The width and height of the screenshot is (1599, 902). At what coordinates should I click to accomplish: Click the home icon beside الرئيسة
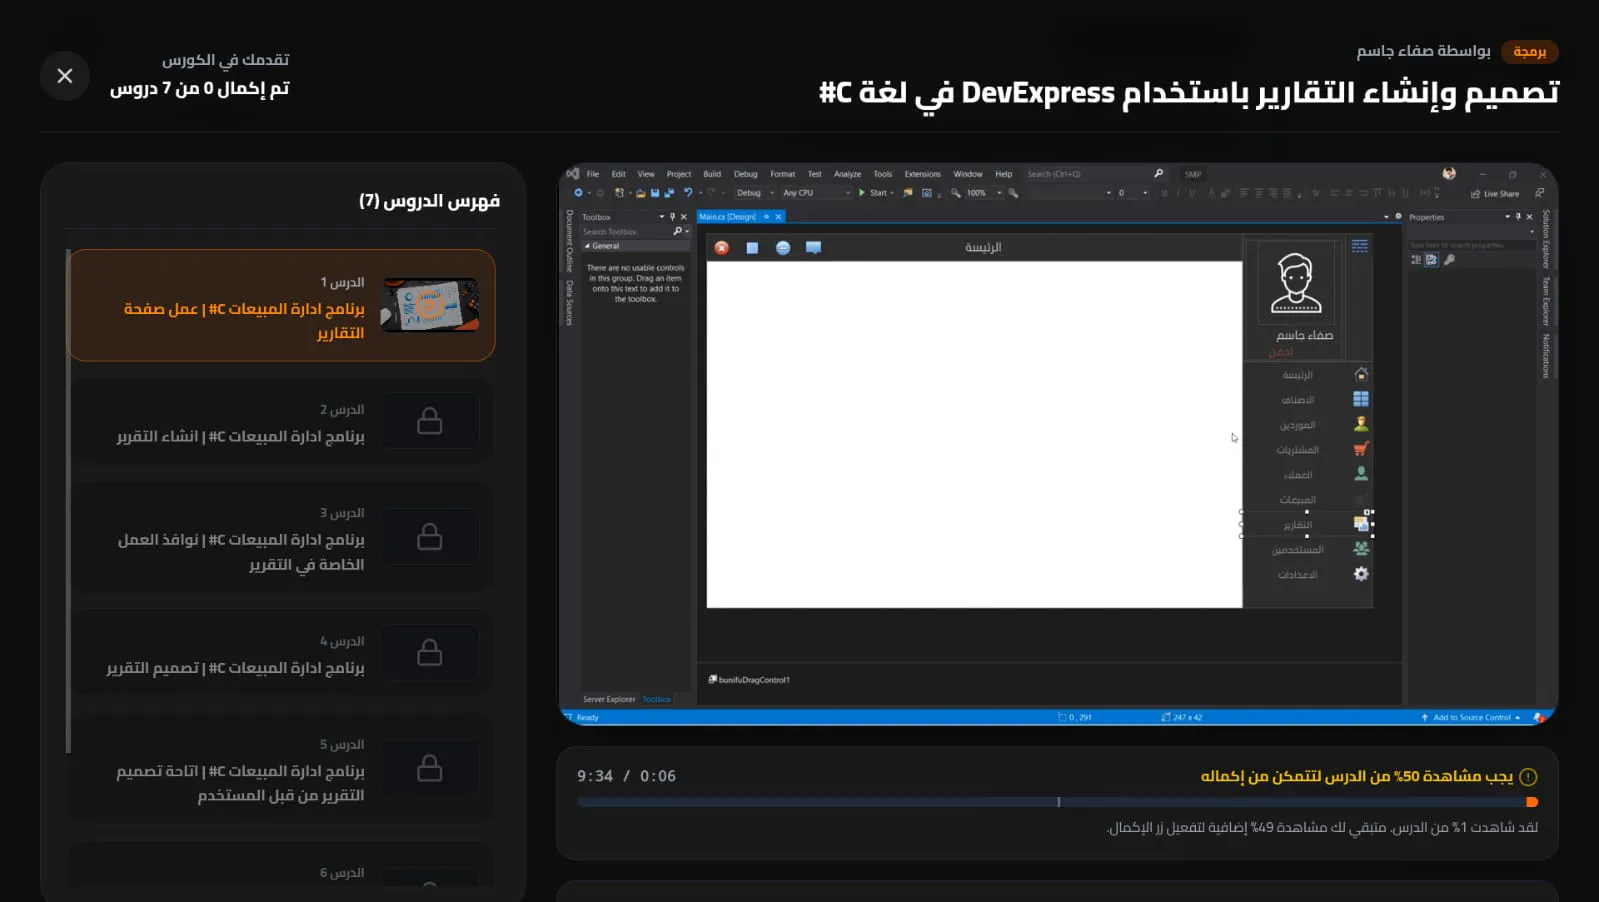point(1361,374)
